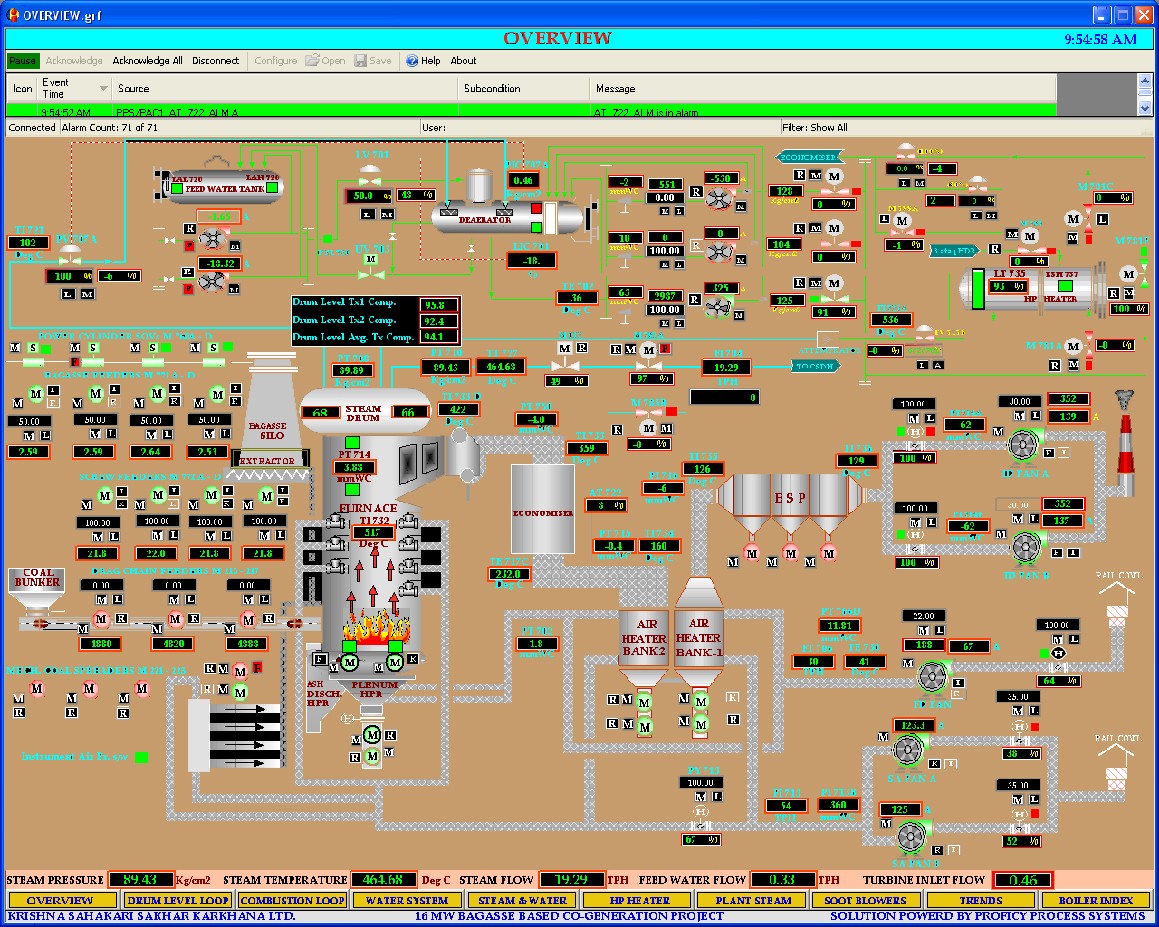
Task: Click the ID FAN B fan icon
Action: pos(1026,548)
